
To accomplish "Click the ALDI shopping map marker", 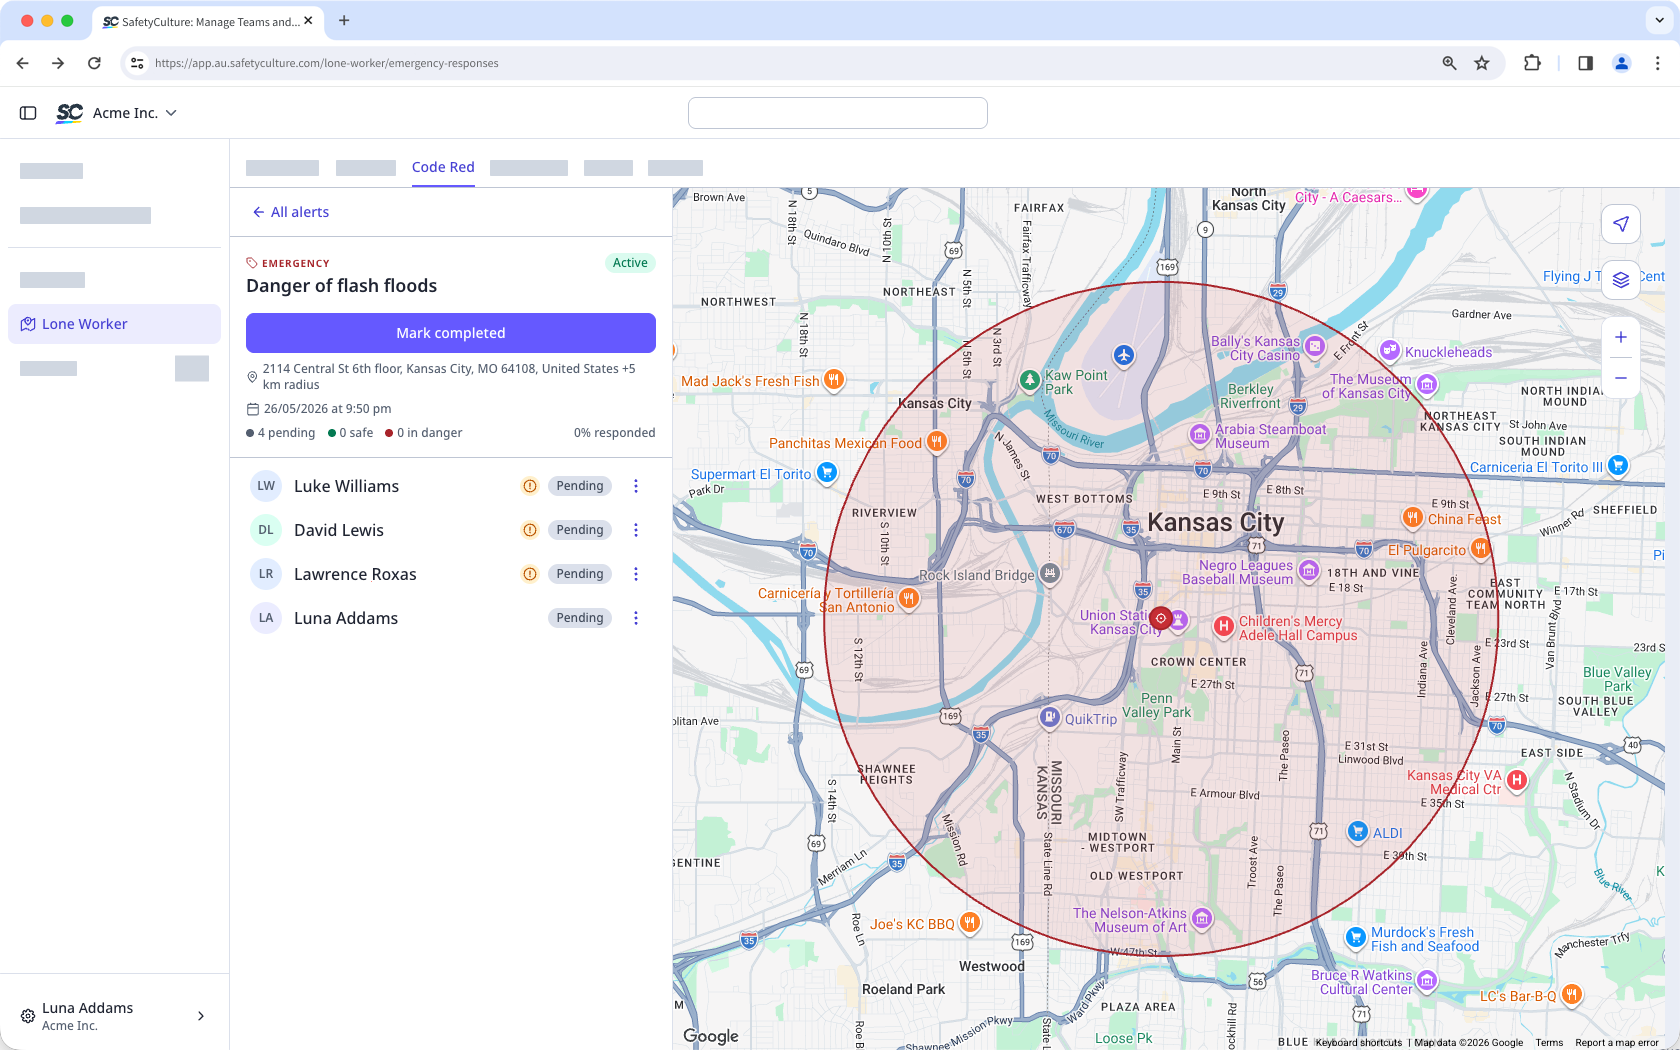I will (x=1357, y=831).
